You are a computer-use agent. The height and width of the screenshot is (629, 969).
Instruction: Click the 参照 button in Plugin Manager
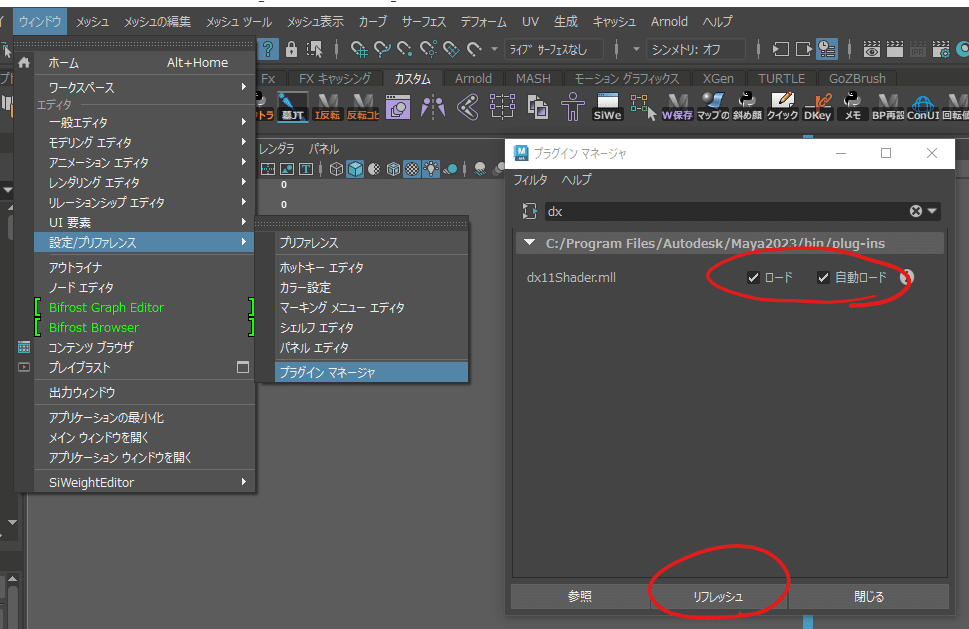[579, 596]
